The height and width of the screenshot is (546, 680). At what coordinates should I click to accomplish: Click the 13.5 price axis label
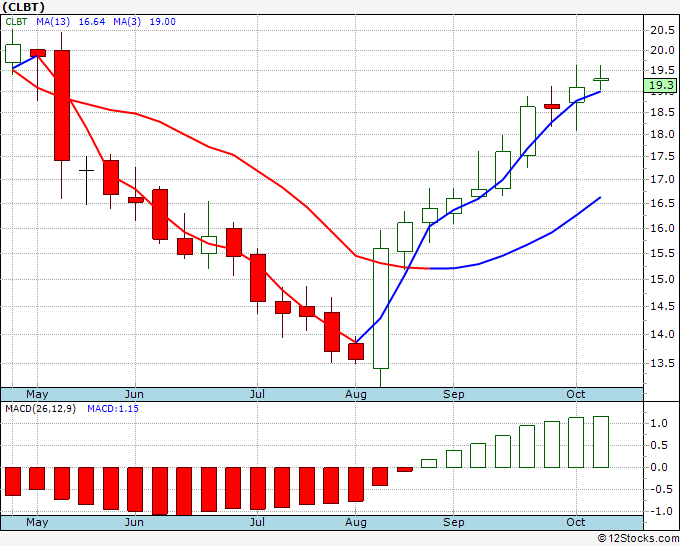click(662, 363)
